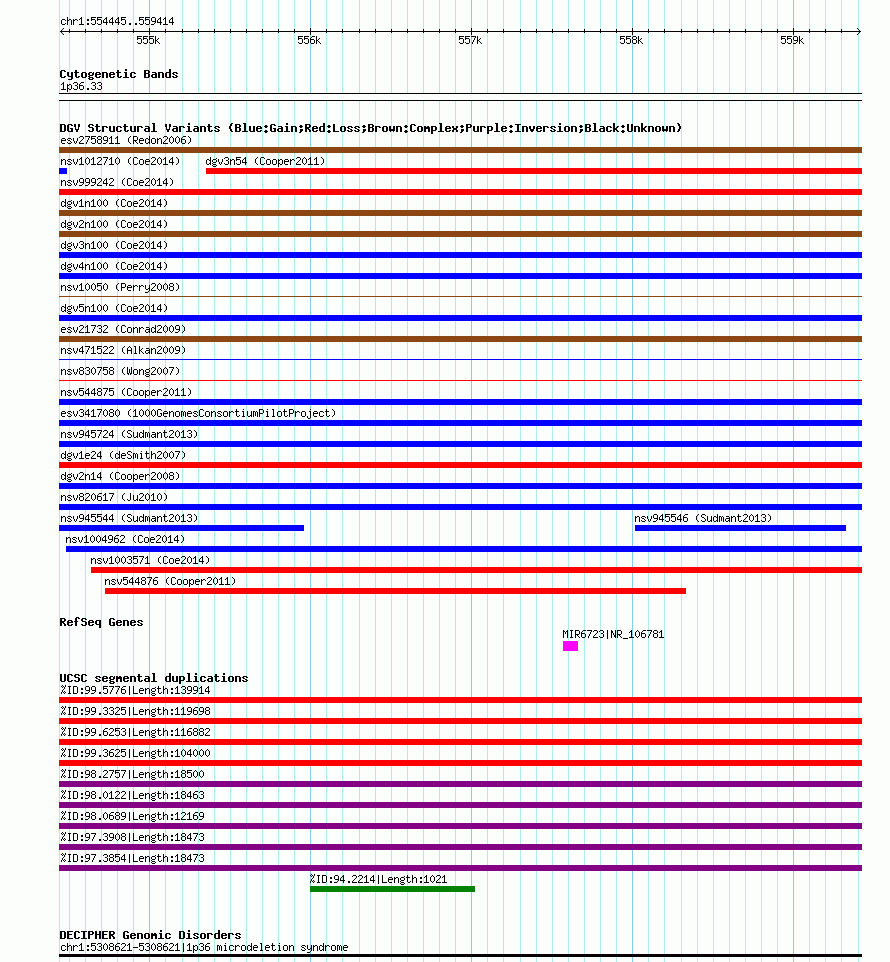This screenshot has height=962, width=890.
Task: Click nsv820617 (Ju2010) label
Action: 114,497
